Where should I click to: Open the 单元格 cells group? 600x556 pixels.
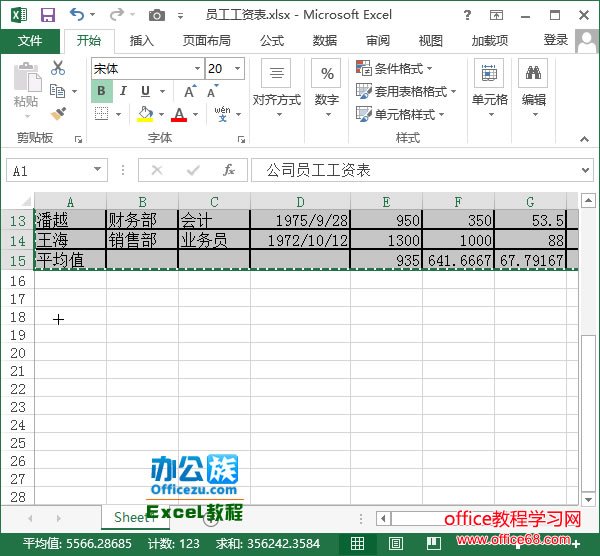pos(489,89)
